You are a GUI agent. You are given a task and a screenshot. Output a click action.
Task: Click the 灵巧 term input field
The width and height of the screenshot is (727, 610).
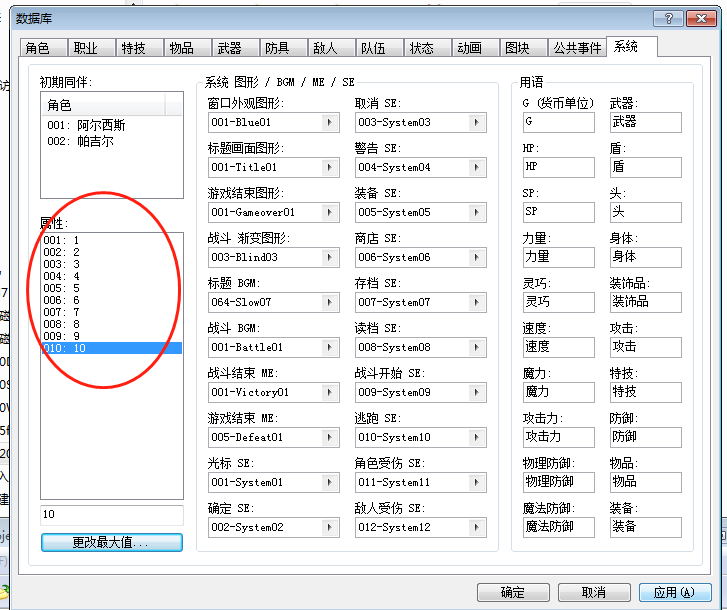click(x=558, y=302)
